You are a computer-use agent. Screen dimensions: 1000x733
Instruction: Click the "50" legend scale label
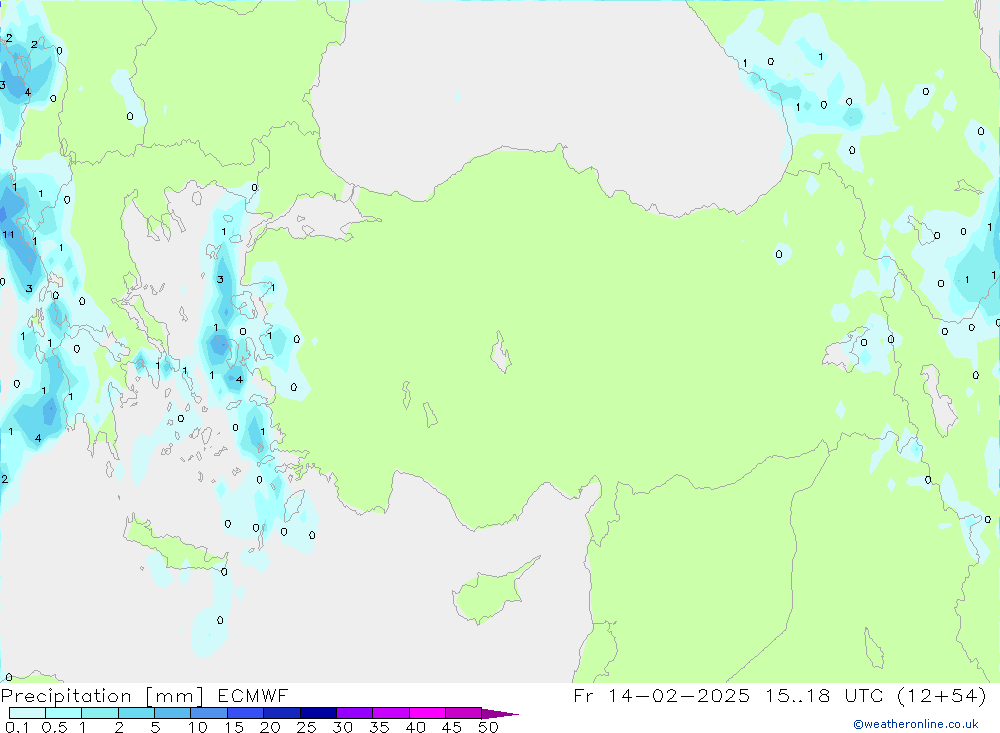pos(488,727)
